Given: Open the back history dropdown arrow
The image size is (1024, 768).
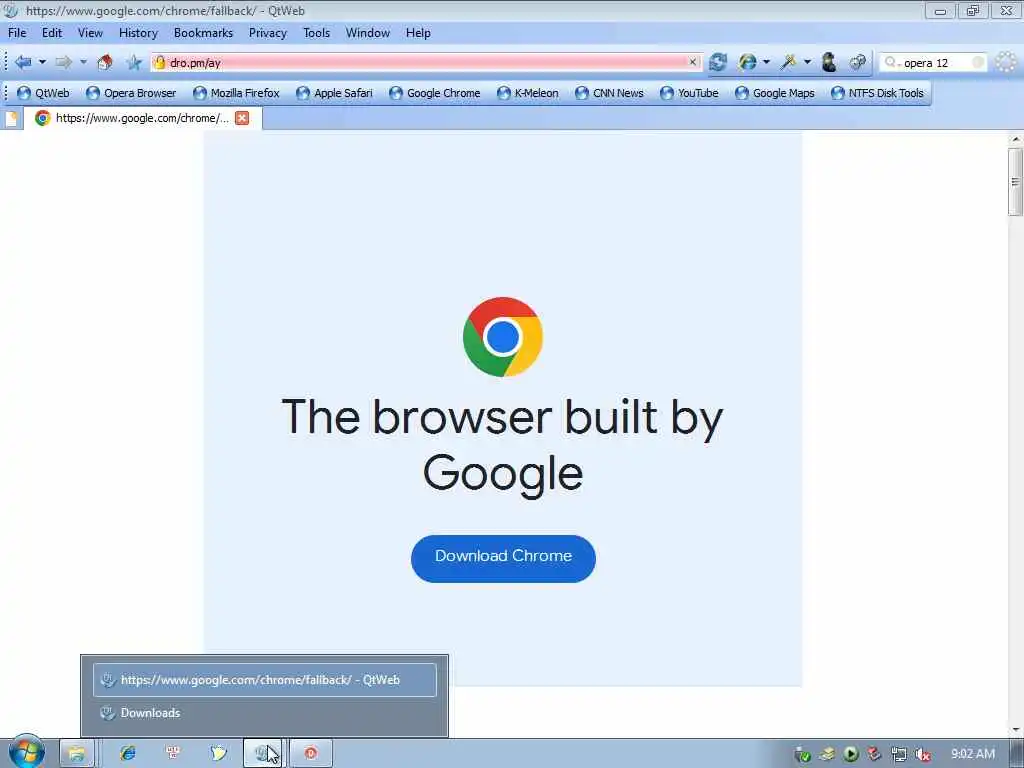Looking at the screenshot, I should (x=42, y=63).
